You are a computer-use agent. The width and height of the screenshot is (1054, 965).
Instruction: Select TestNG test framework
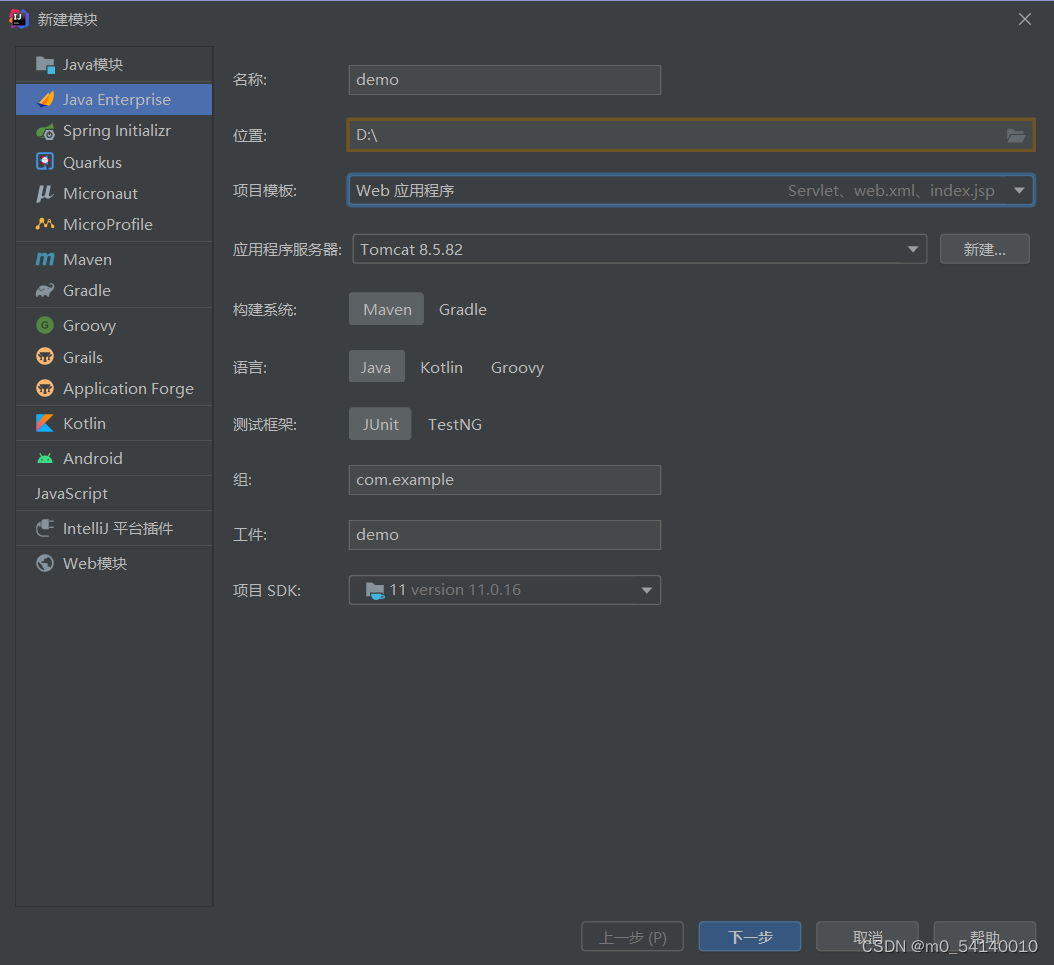click(454, 424)
